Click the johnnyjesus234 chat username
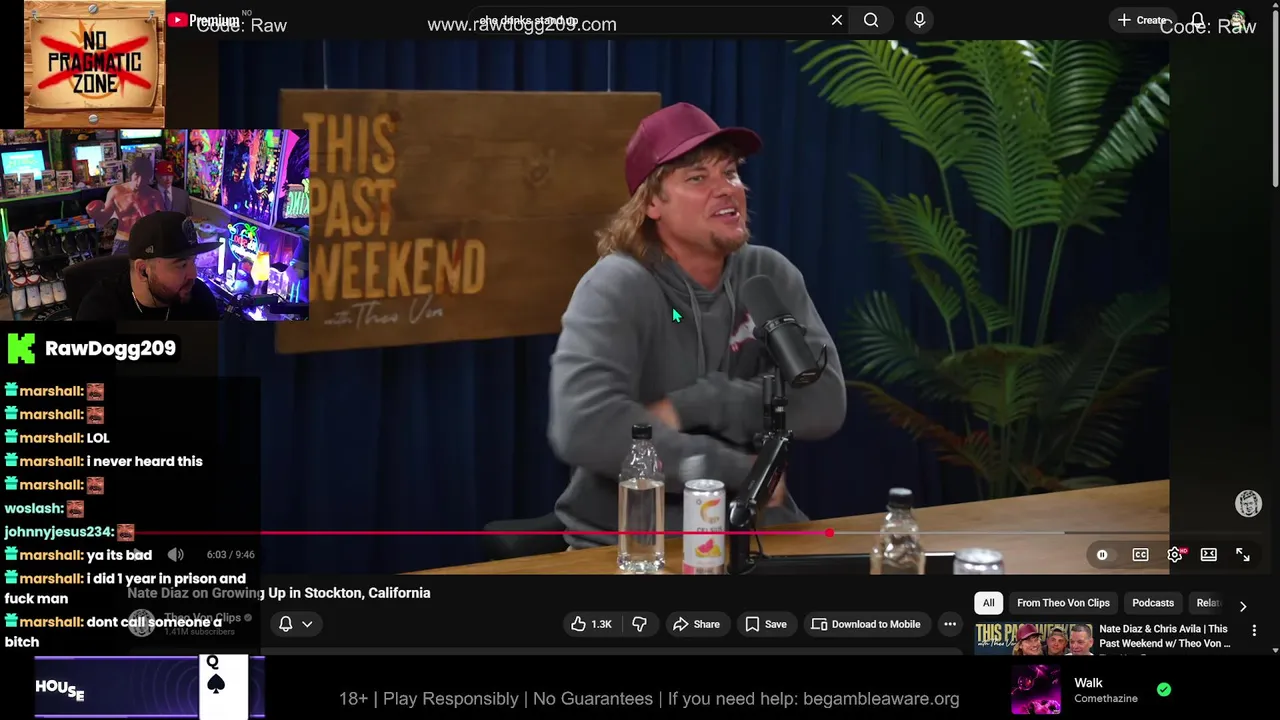This screenshot has width=1280, height=720. 58,532
